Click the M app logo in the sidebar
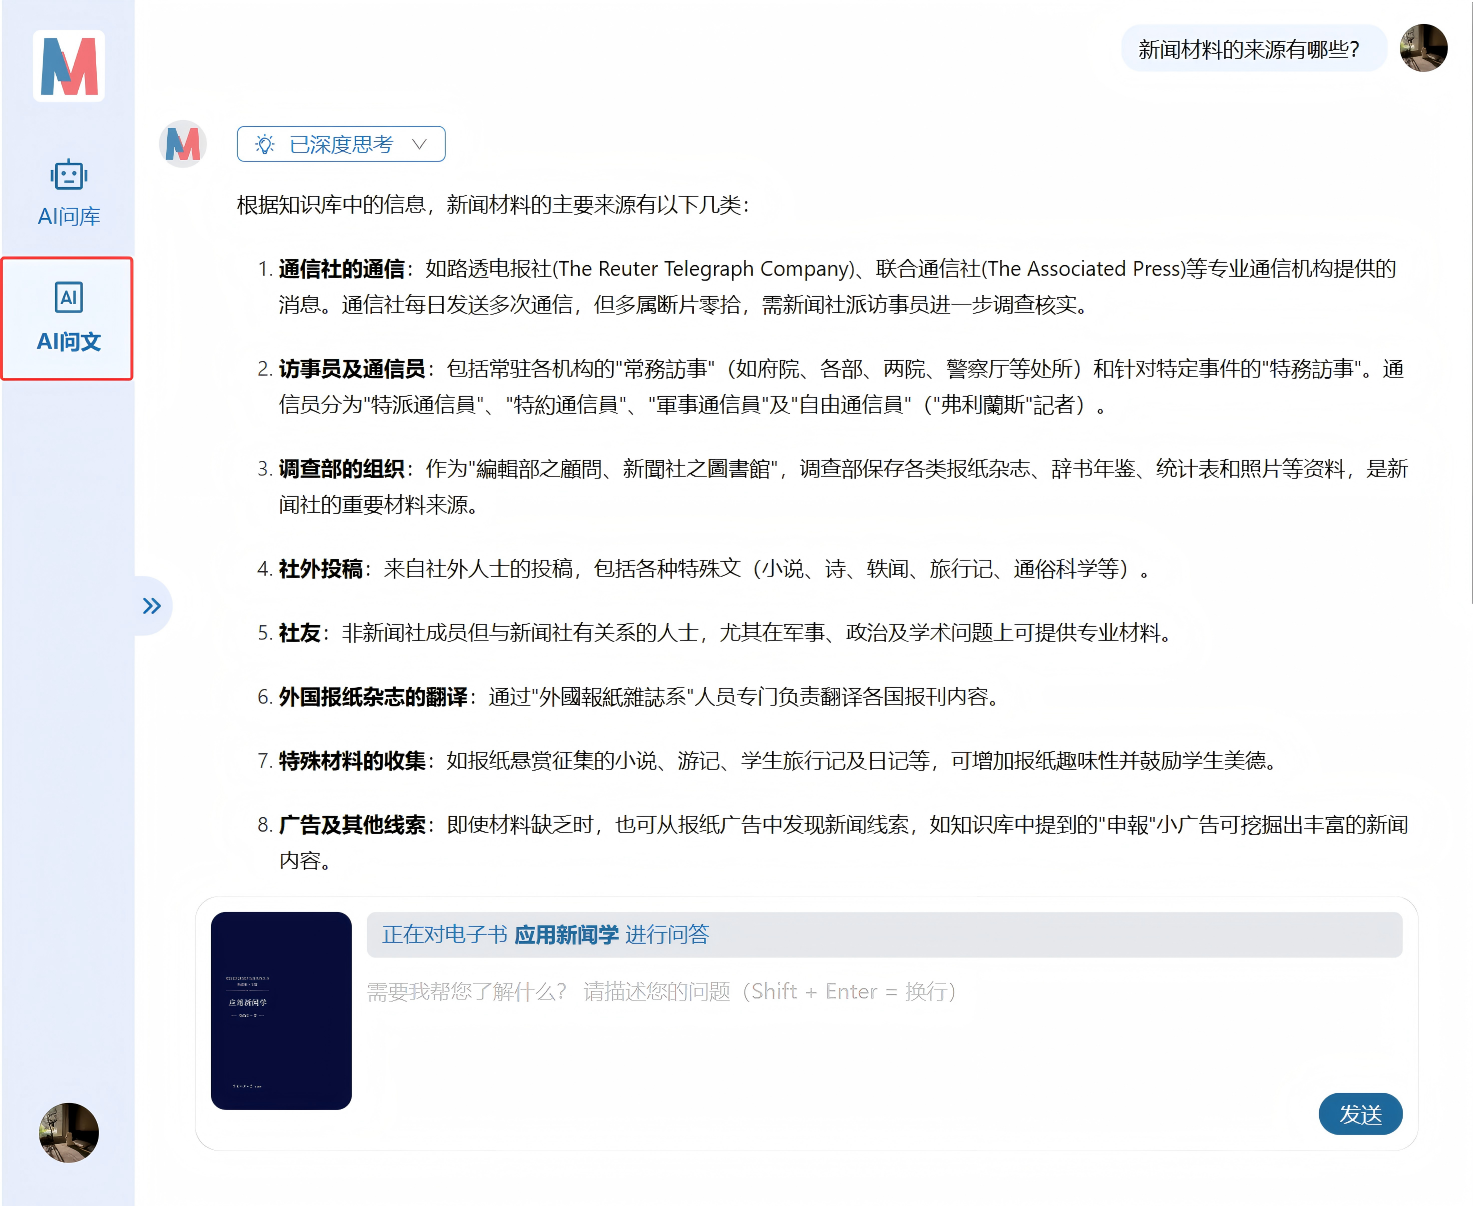Image resolution: width=1473 pixels, height=1206 pixels. 69,66
